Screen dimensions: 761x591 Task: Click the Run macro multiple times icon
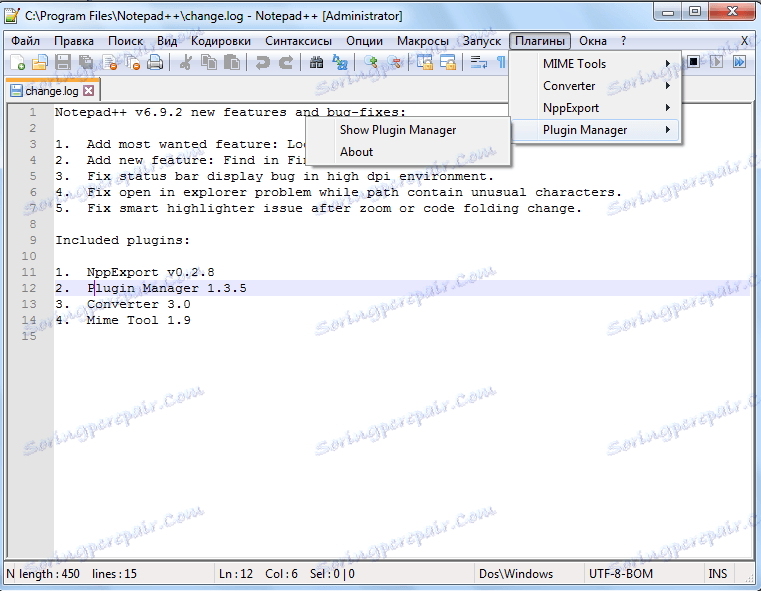739,62
